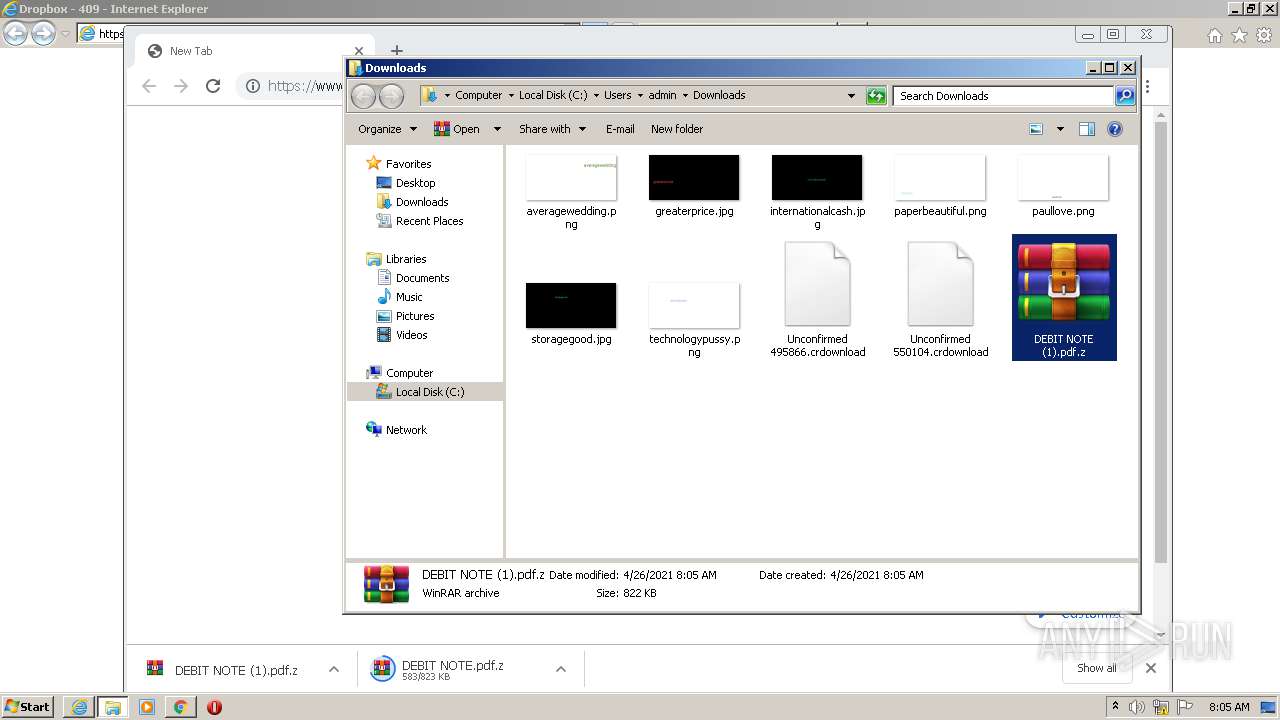Toggle the preview pane icon
The width and height of the screenshot is (1280, 720).
[1087, 129]
